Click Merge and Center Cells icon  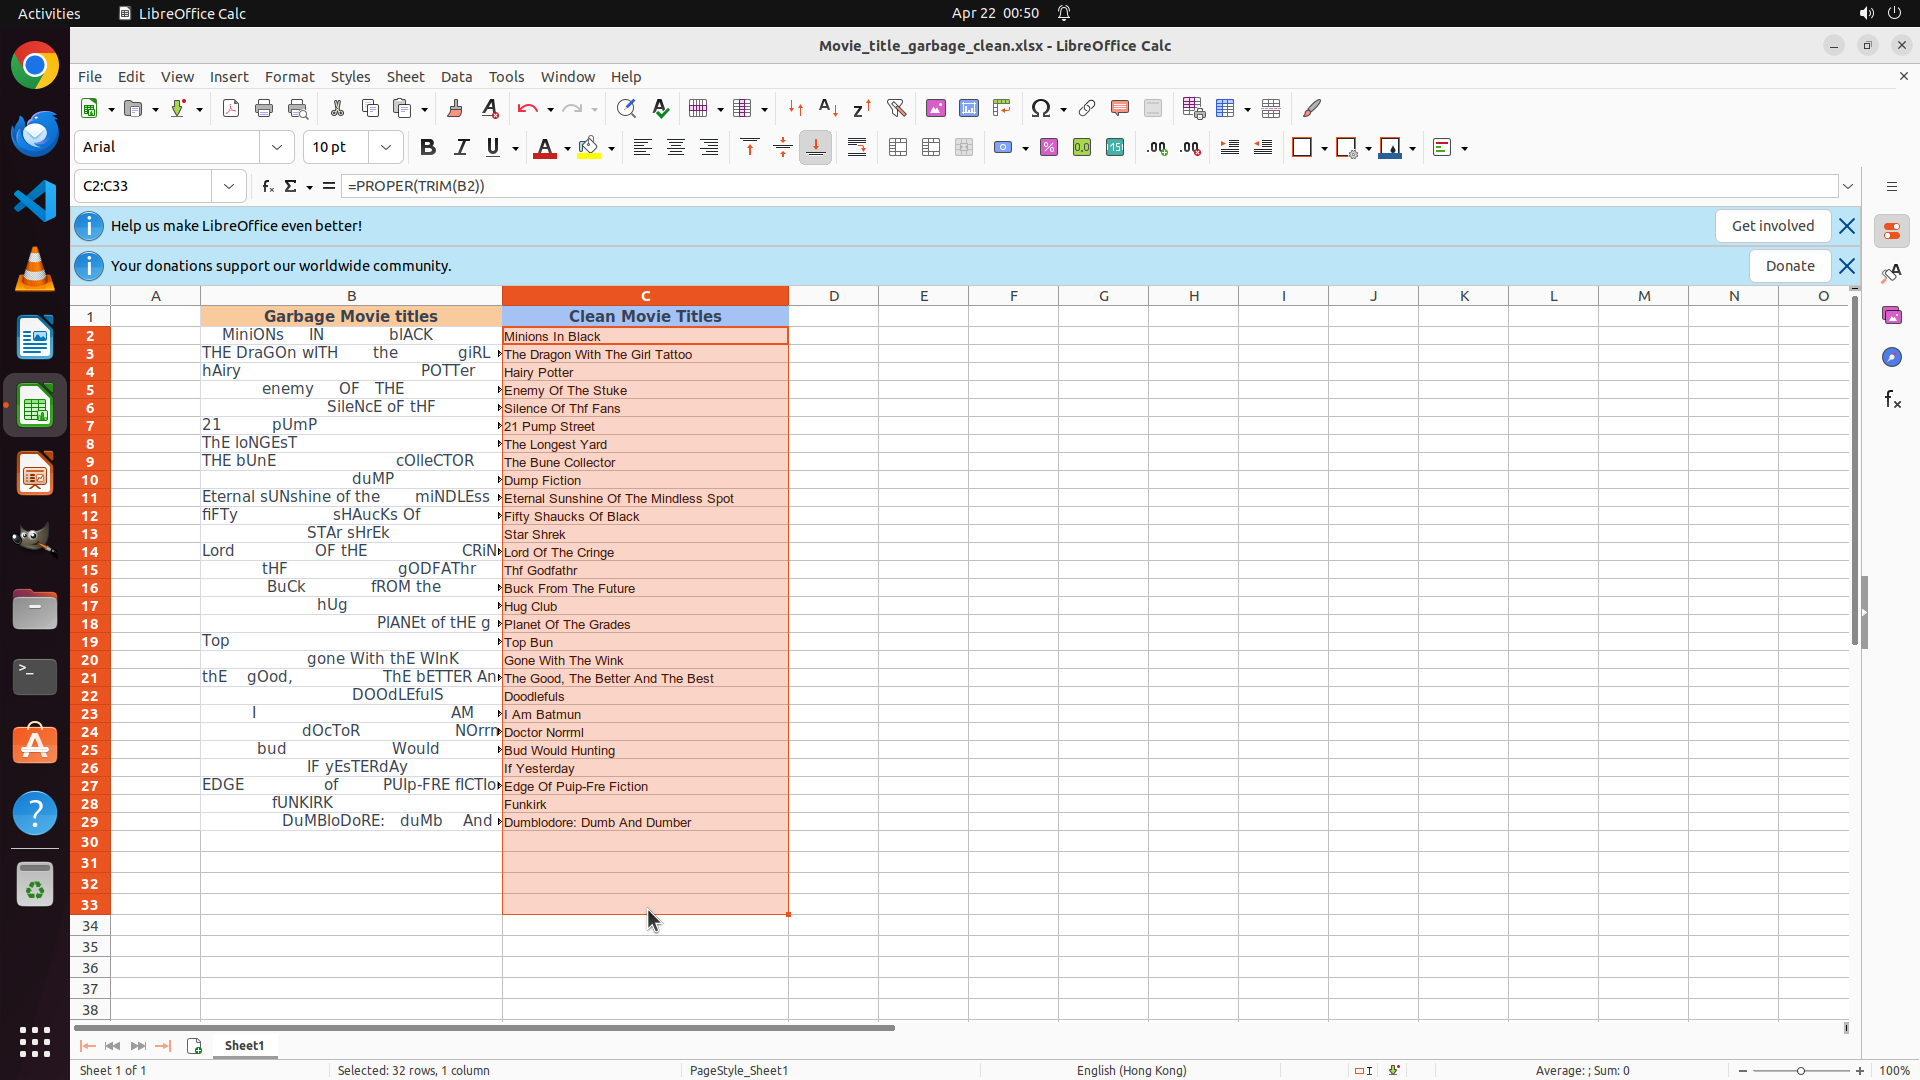pos(898,148)
